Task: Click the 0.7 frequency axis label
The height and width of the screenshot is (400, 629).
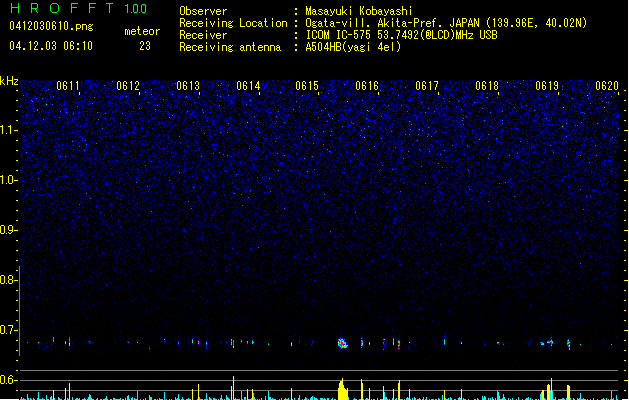Action: coord(9,330)
